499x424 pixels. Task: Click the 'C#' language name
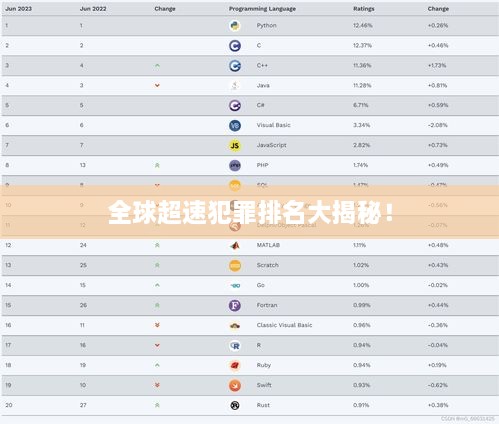pos(261,105)
